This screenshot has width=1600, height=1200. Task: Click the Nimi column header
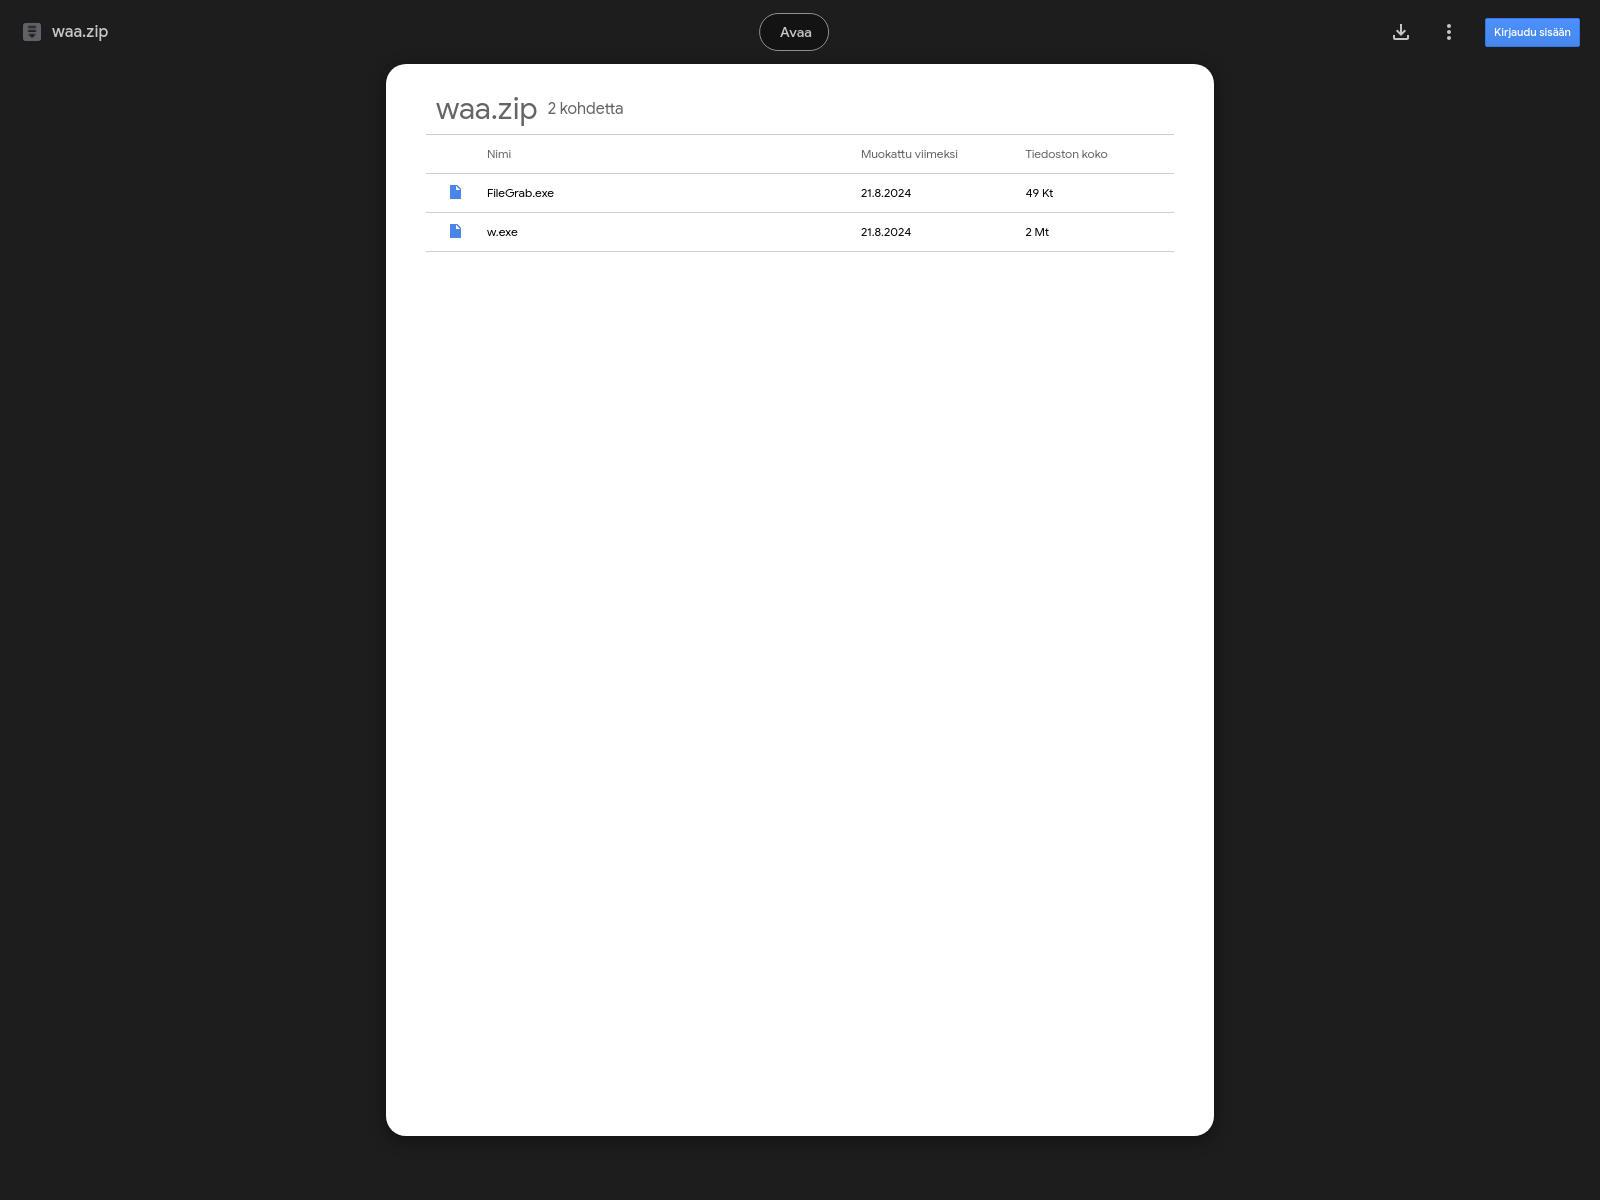[x=499, y=154]
